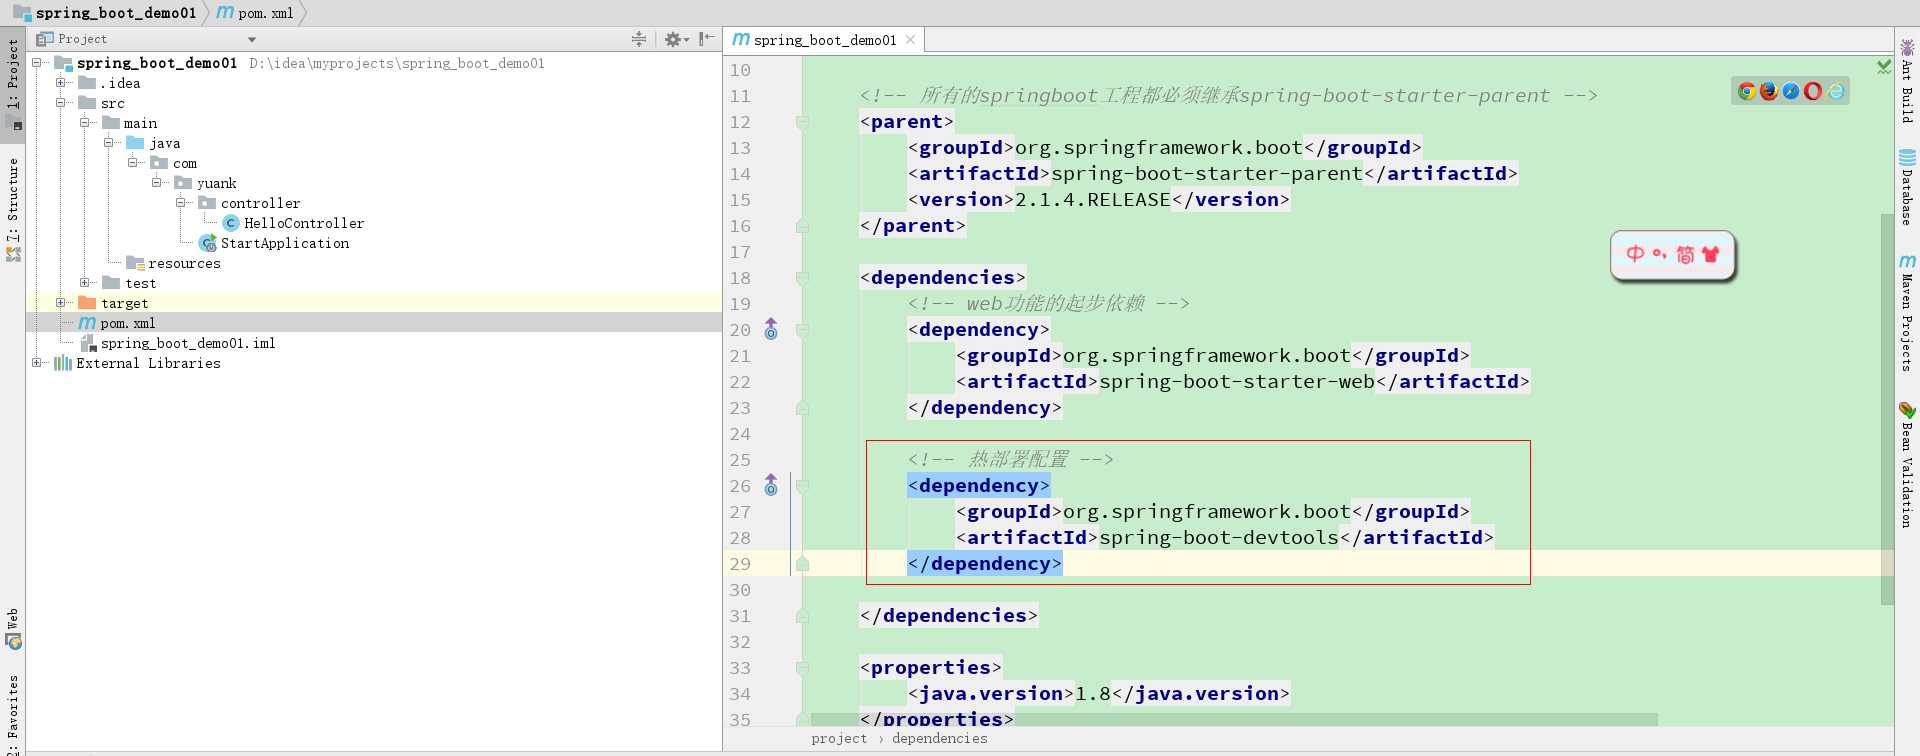This screenshot has width=1920, height=756.
Task: Click the editor vertical scrollbar thumb
Action: click(1887, 408)
